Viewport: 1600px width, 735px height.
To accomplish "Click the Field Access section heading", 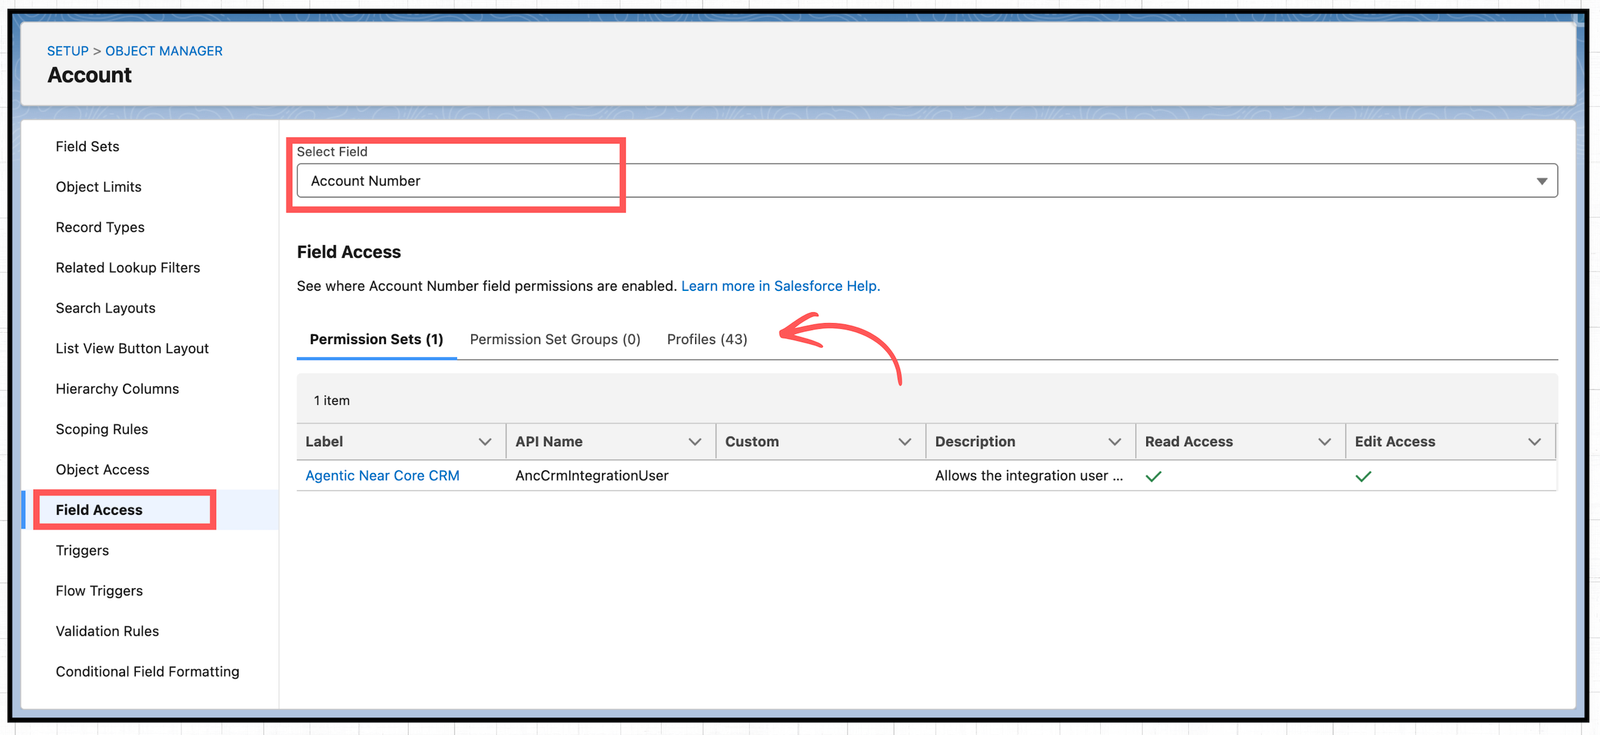I will coord(349,253).
